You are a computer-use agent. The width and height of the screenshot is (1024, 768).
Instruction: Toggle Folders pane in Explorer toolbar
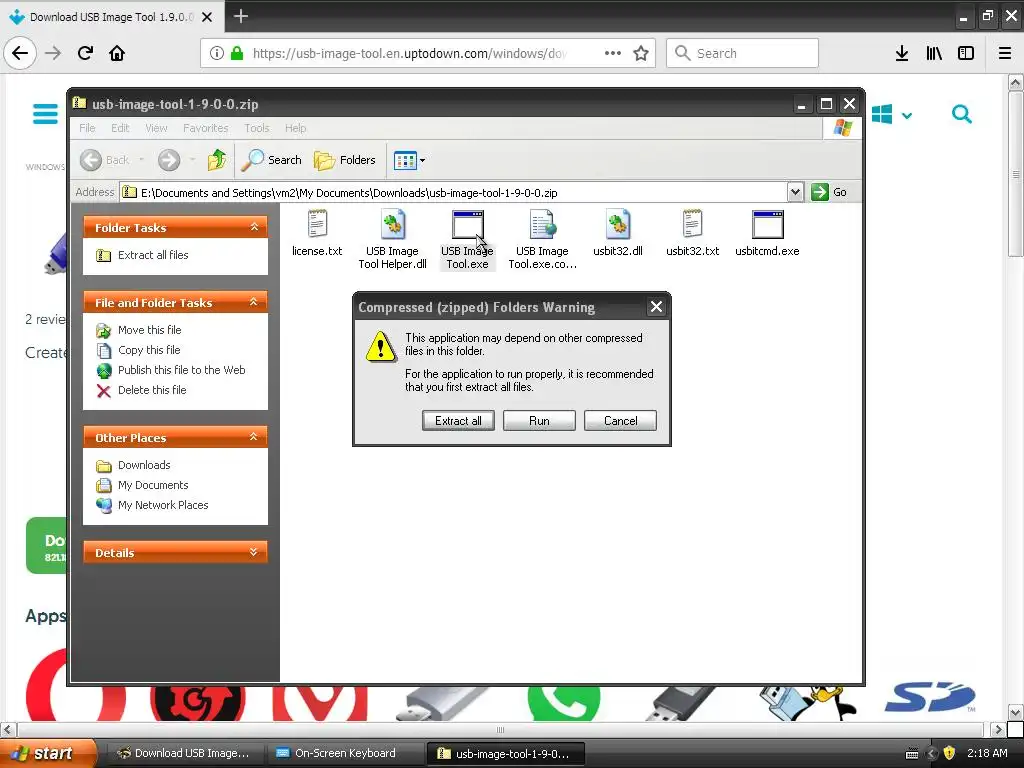coord(345,160)
